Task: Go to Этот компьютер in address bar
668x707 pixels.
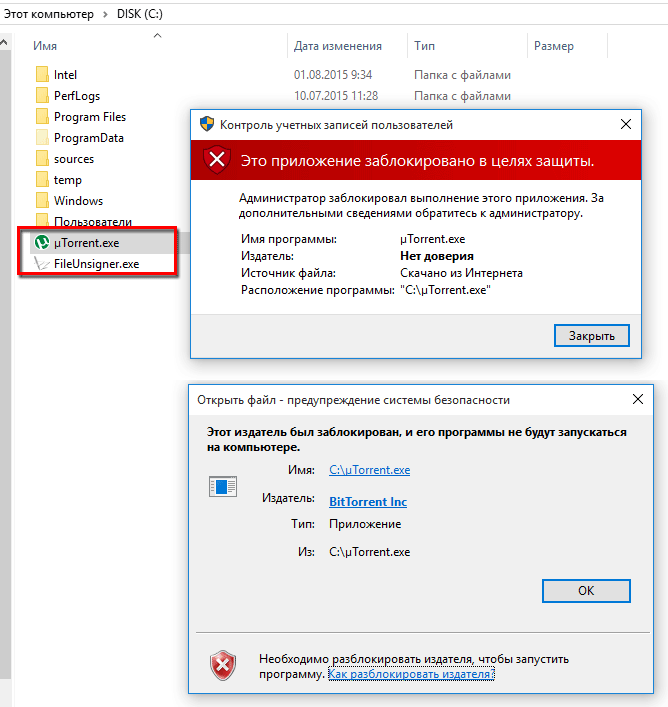Action: coord(49,14)
